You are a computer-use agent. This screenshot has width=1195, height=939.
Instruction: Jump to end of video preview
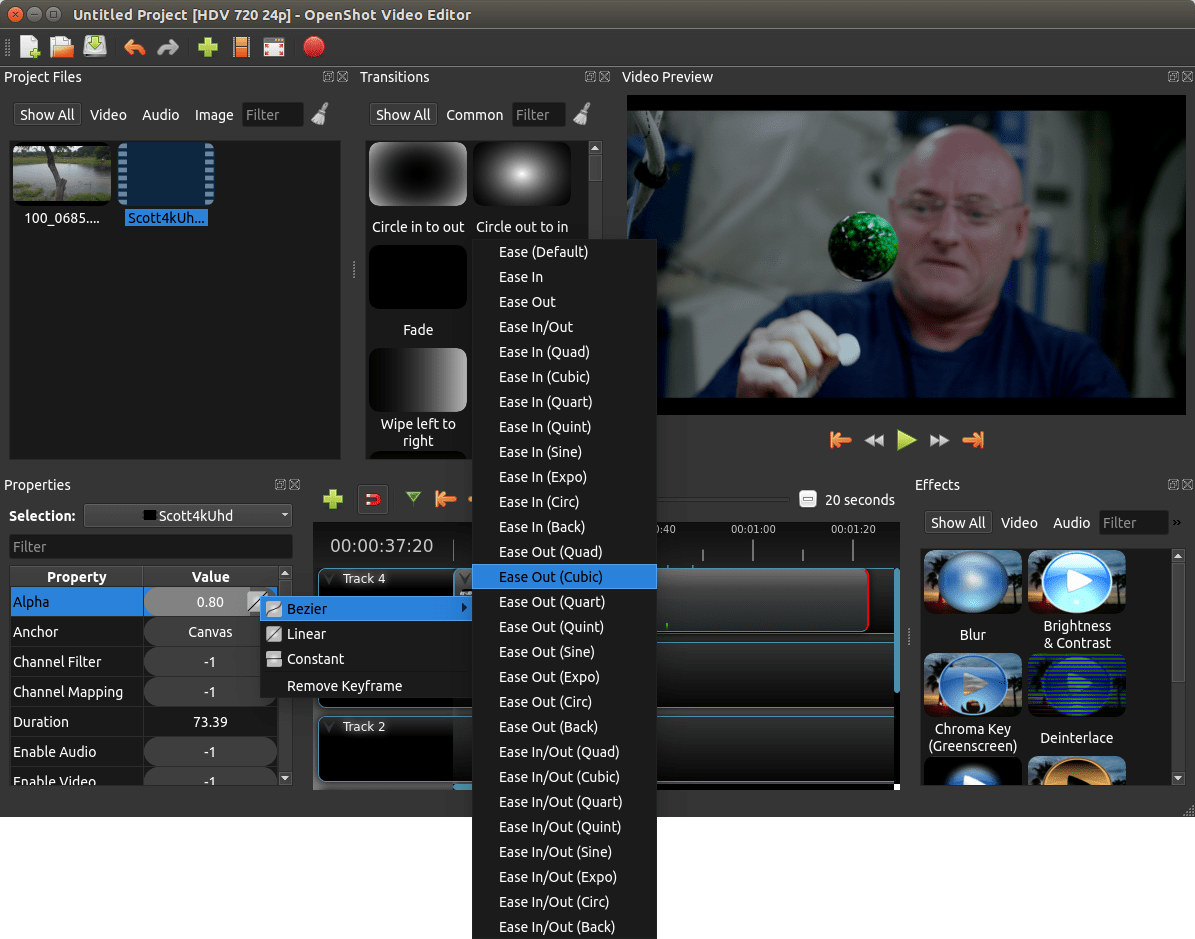point(973,440)
